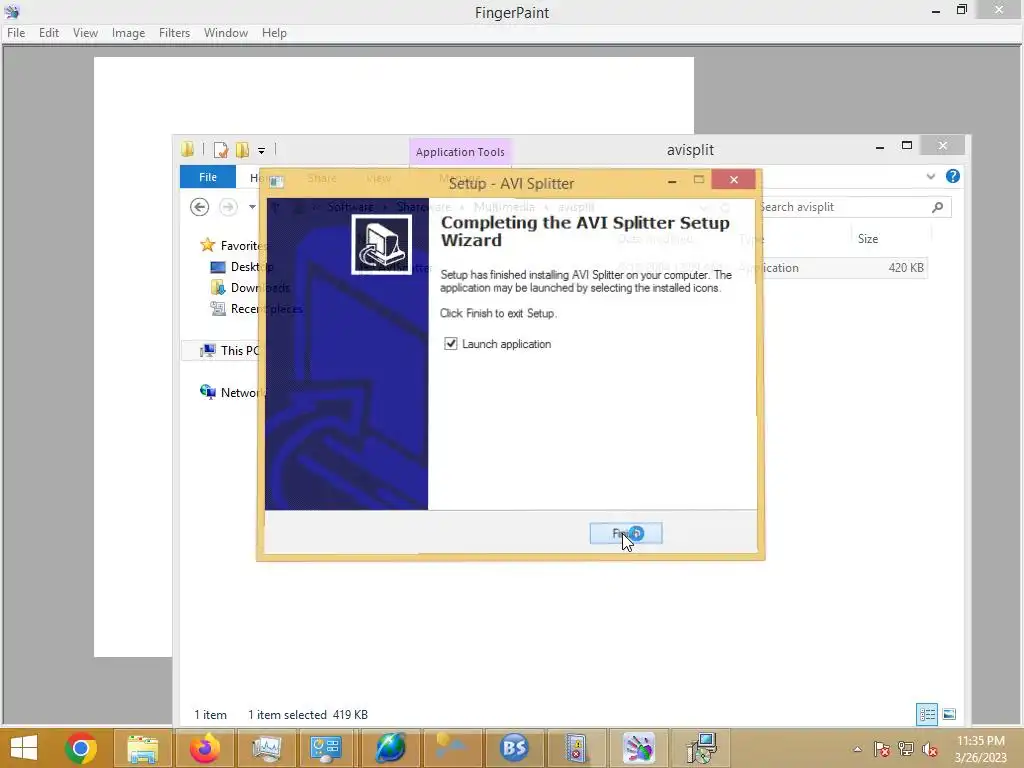Minimize the Setup - AVI Splitter window

[x=672, y=180]
